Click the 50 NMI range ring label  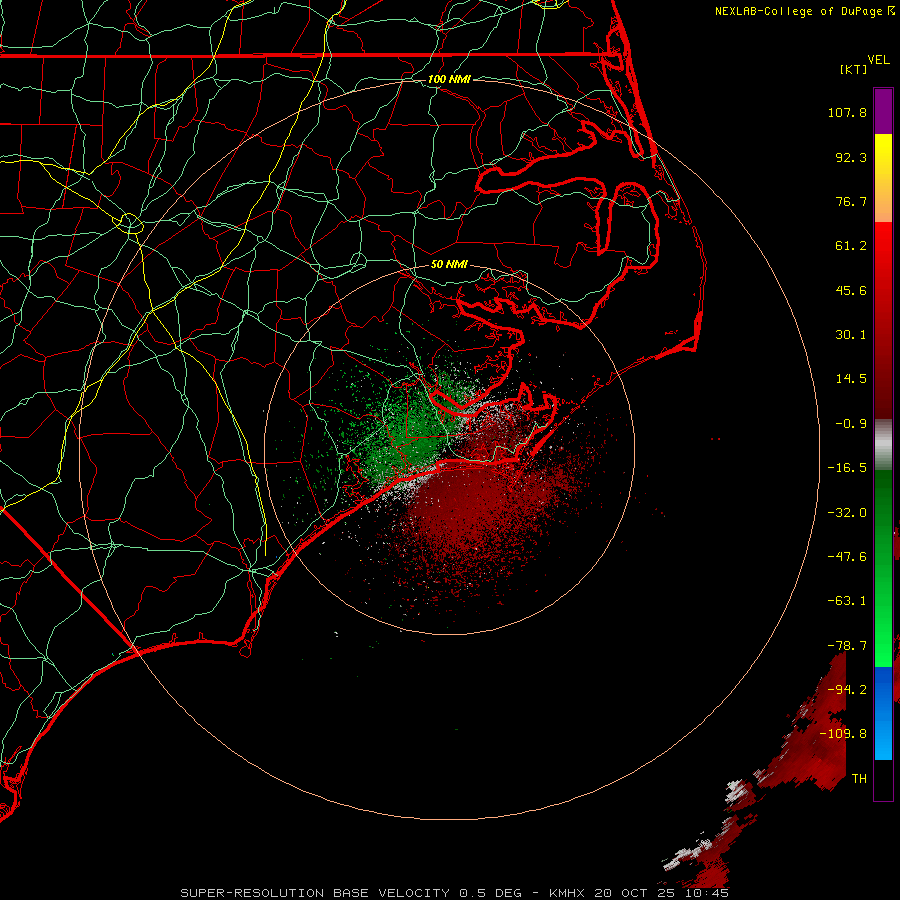tap(449, 264)
